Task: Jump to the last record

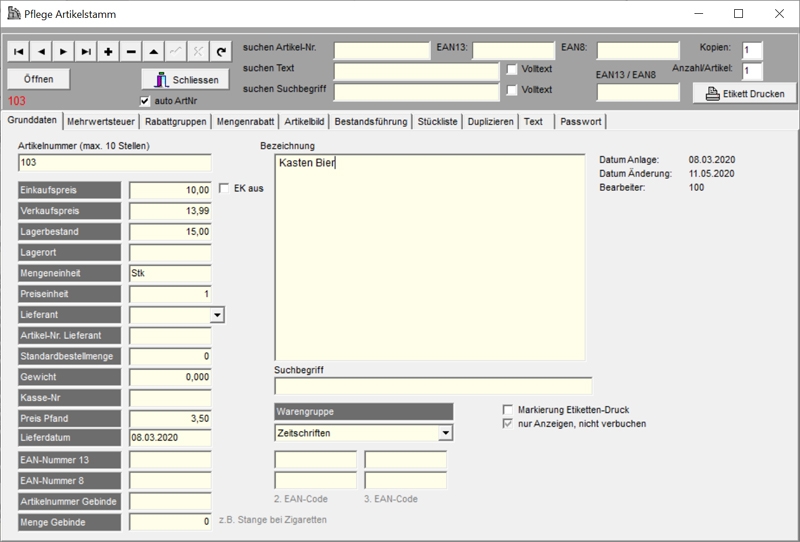Action: (86, 51)
